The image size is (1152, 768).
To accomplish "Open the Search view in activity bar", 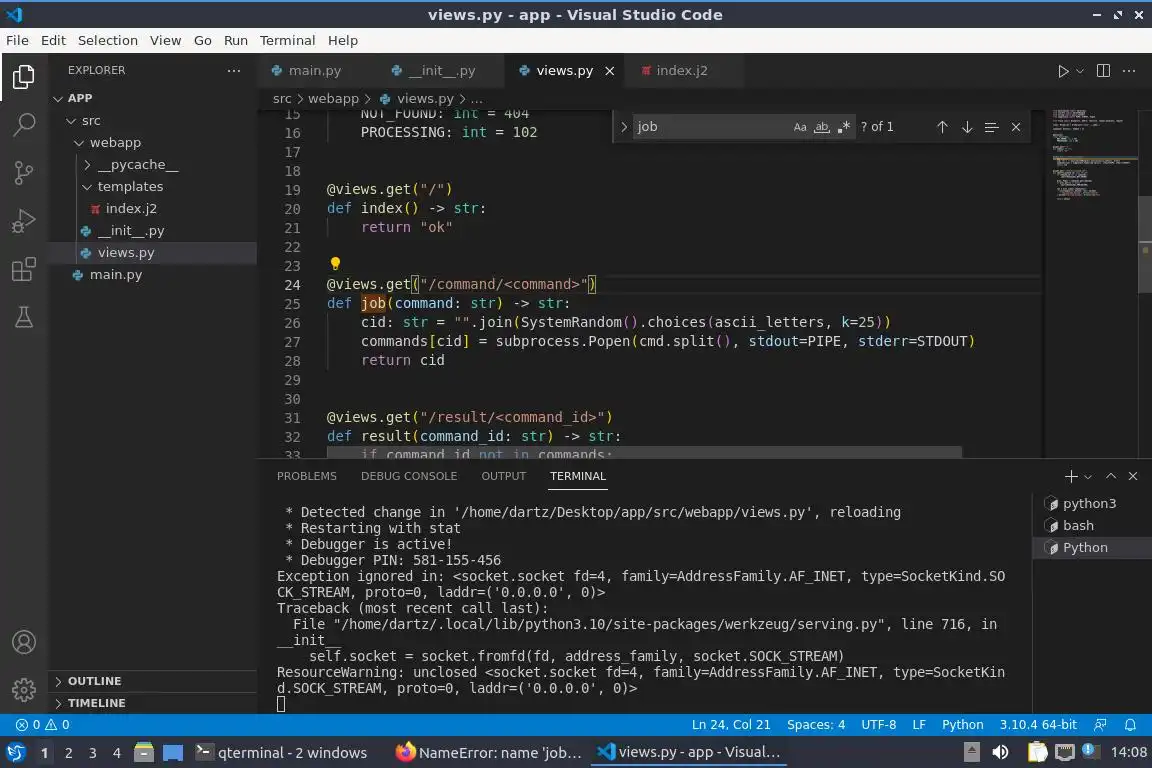I will (24, 125).
